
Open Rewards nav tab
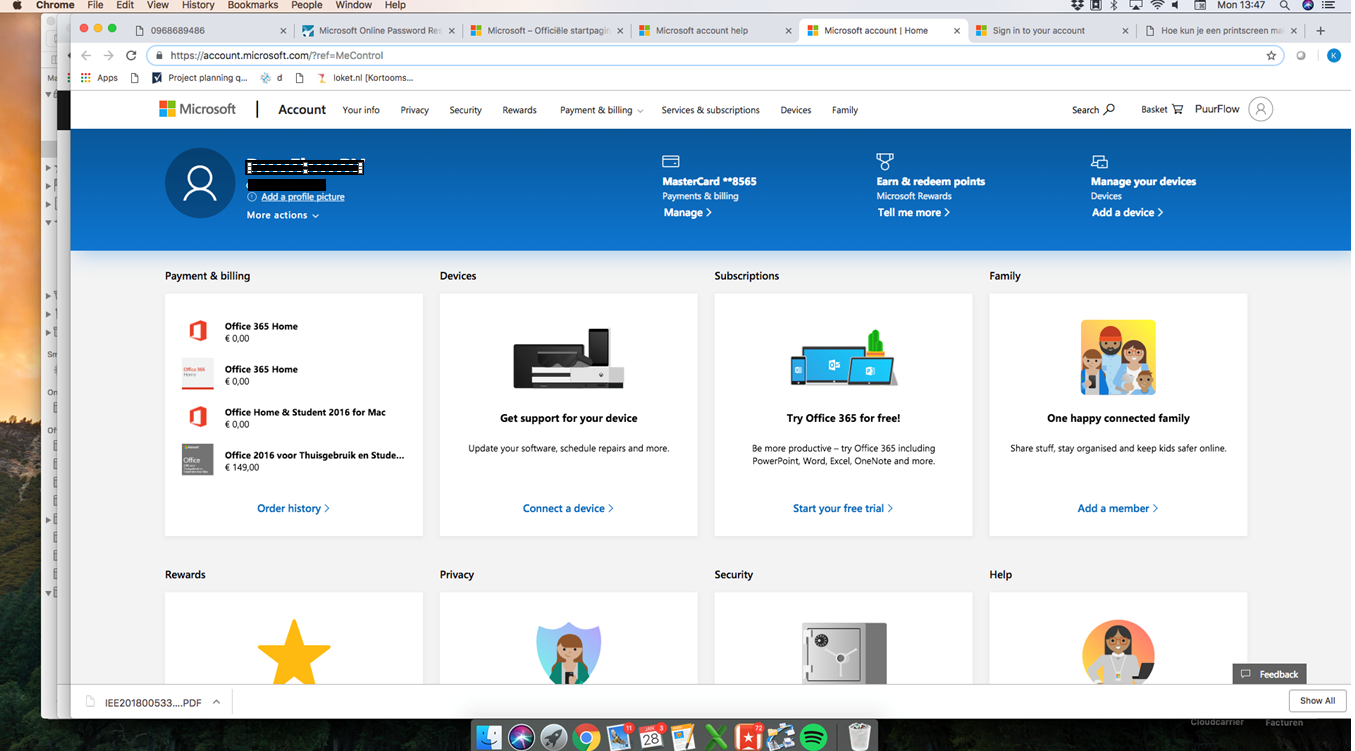pyautogui.click(x=519, y=110)
